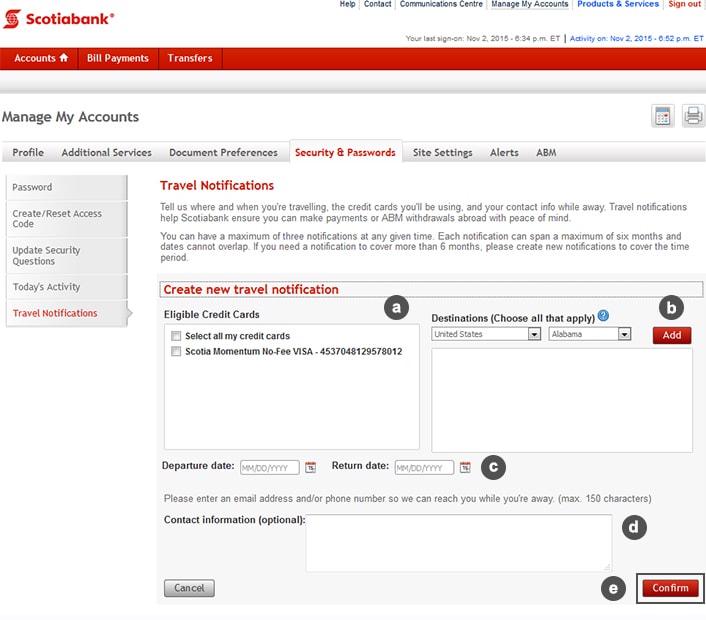Click the Manage My Accounts top link
This screenshot has height=620, width=706.
coord(530,4)
